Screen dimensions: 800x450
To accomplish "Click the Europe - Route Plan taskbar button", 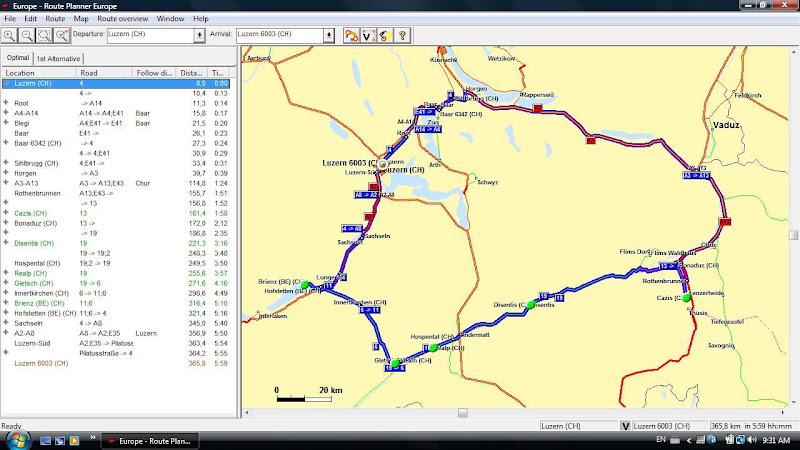I will tap(149, 441).
